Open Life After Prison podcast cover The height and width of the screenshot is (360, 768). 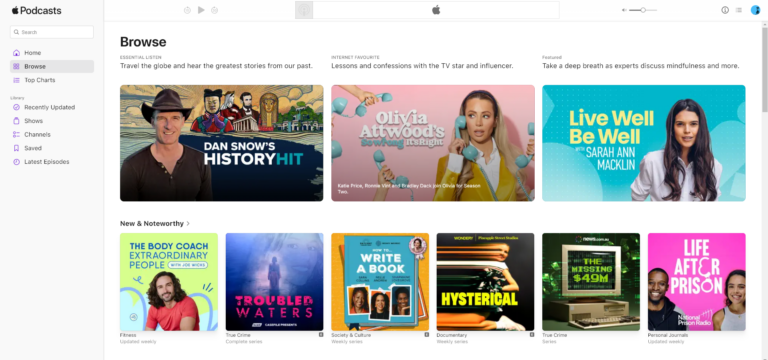(696, 282)
